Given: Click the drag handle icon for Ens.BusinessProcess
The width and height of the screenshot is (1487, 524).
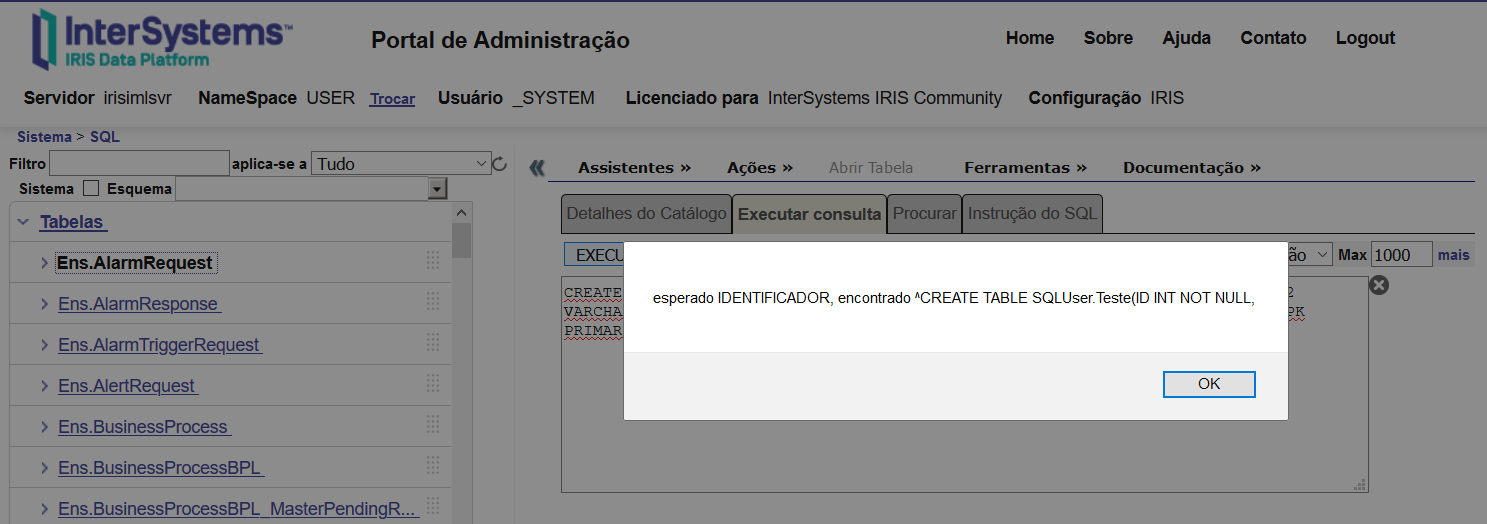Looking at the screenshot, I should [x=433, y=426].
